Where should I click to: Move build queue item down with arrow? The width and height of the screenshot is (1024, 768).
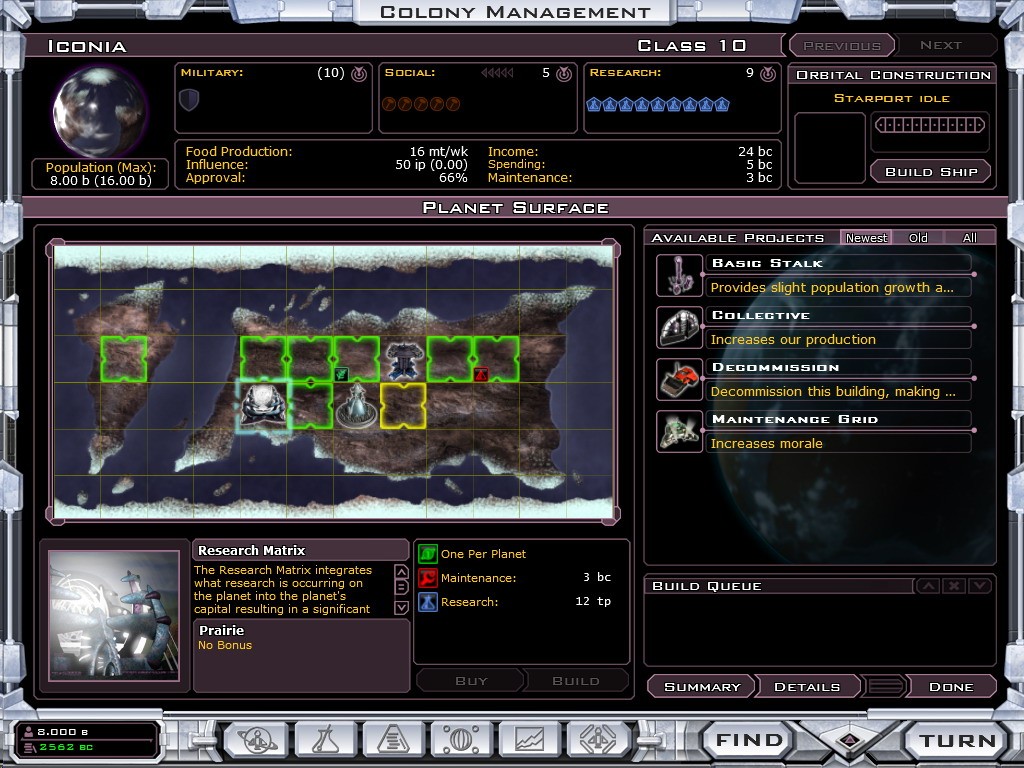980,586
